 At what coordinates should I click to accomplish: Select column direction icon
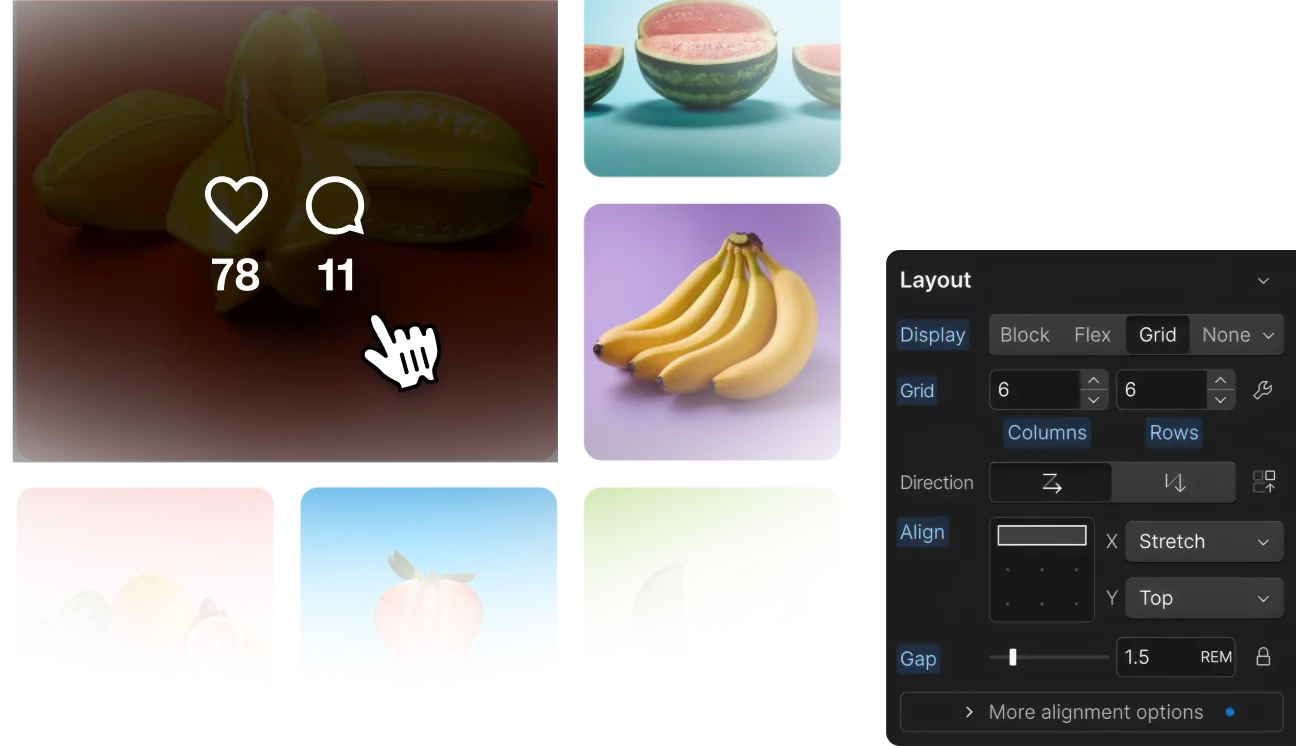[x=1174, y=482]
